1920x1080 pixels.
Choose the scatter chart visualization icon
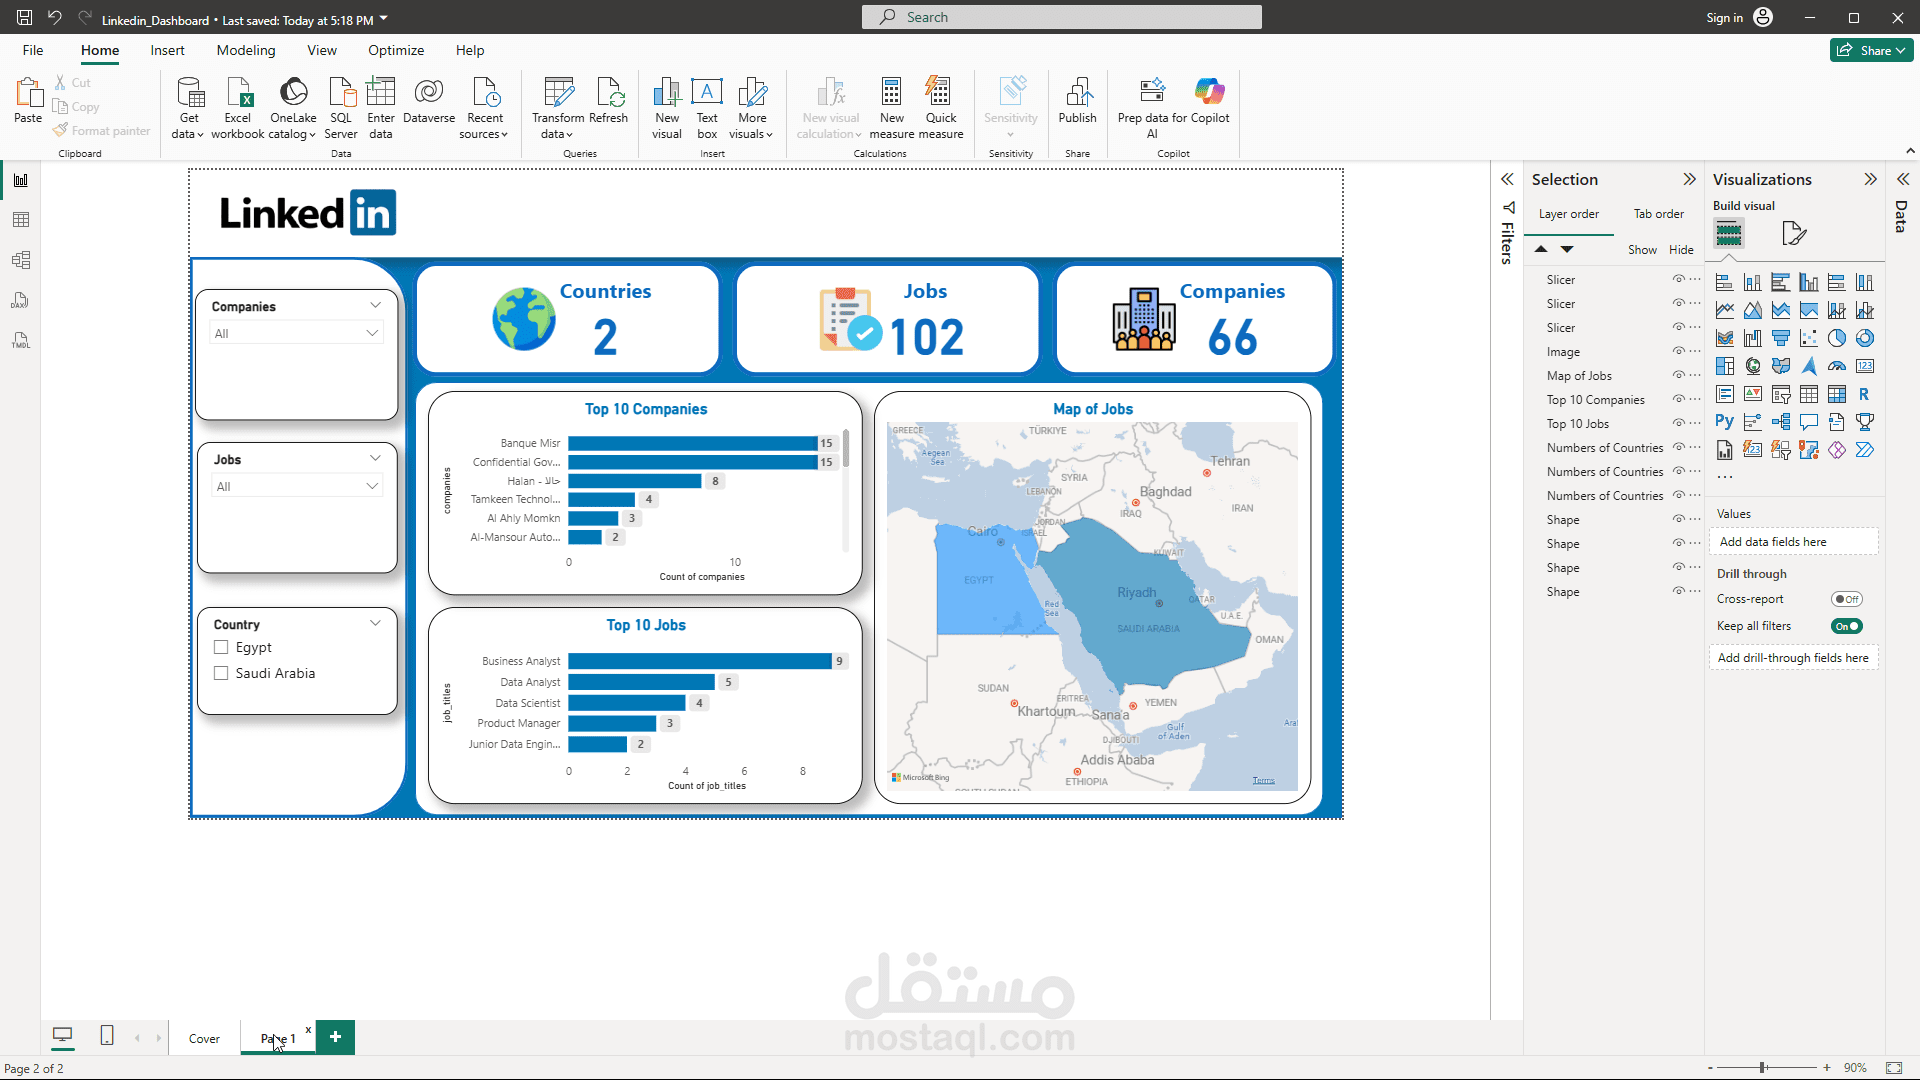point(1809,338)
